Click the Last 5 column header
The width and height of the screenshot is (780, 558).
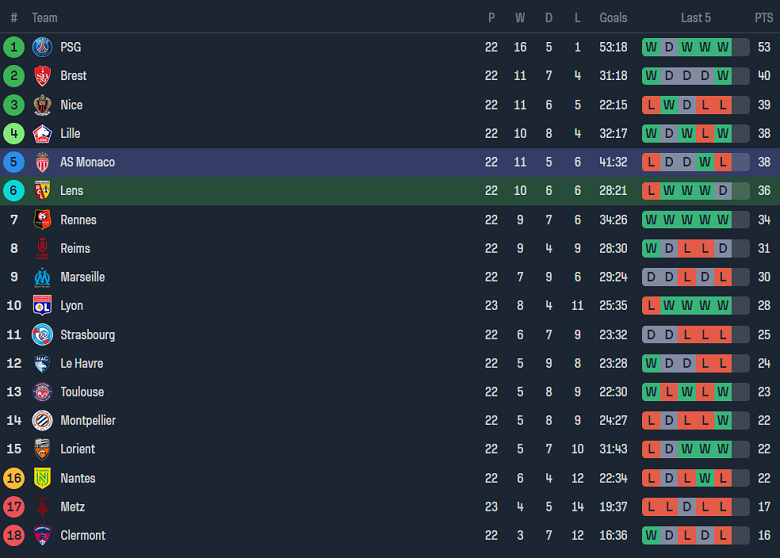tap(696, 18)
